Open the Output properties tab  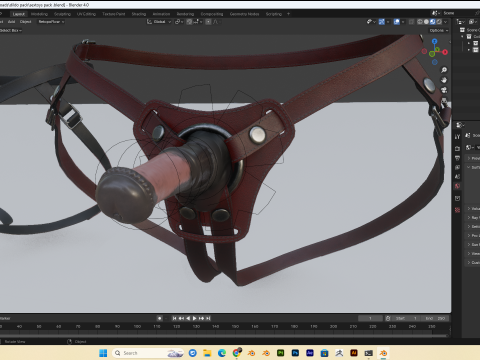457,158
